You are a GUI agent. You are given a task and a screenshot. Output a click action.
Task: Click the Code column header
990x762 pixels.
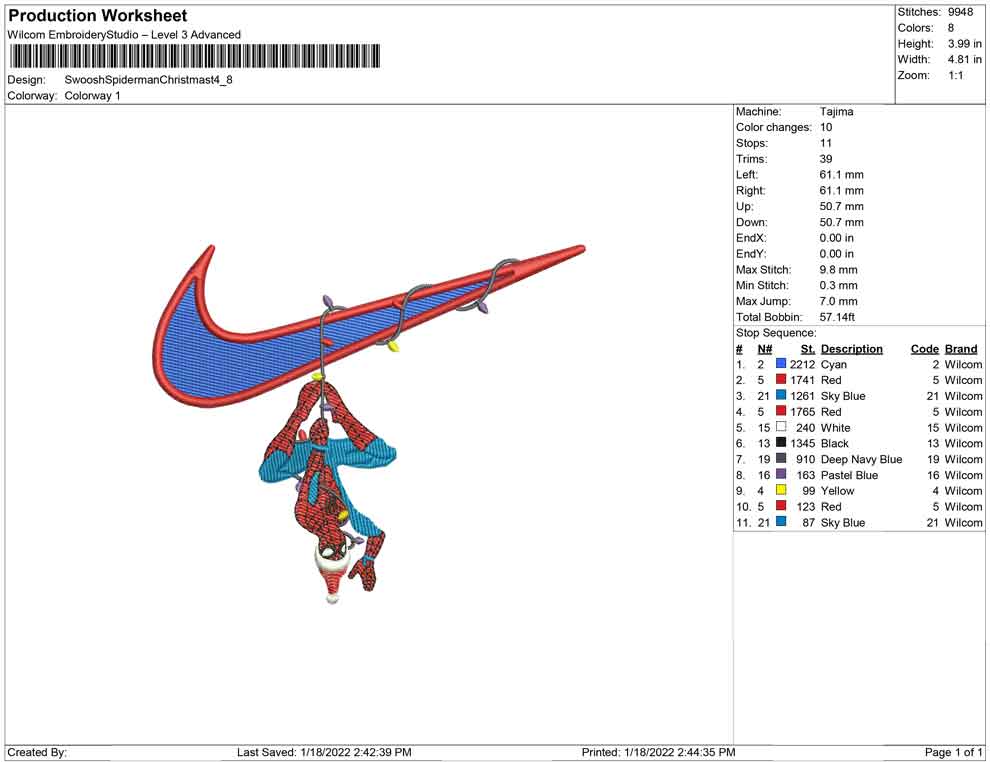tap(924, 349)
